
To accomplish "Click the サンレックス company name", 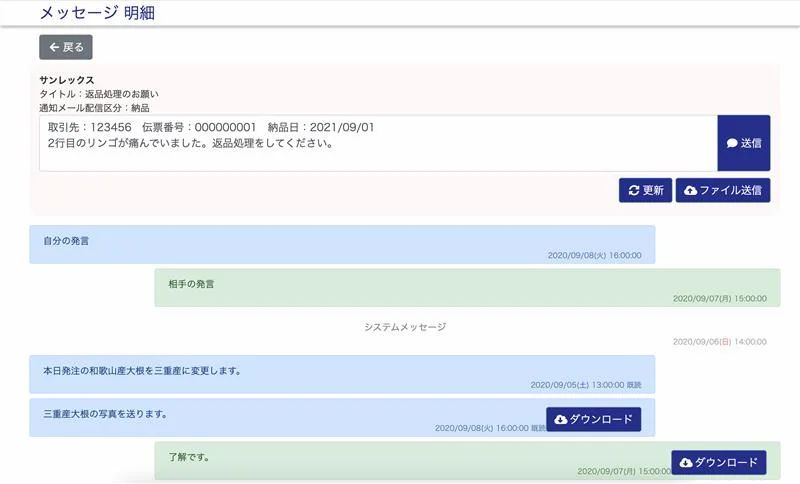I will click(67, 80).
